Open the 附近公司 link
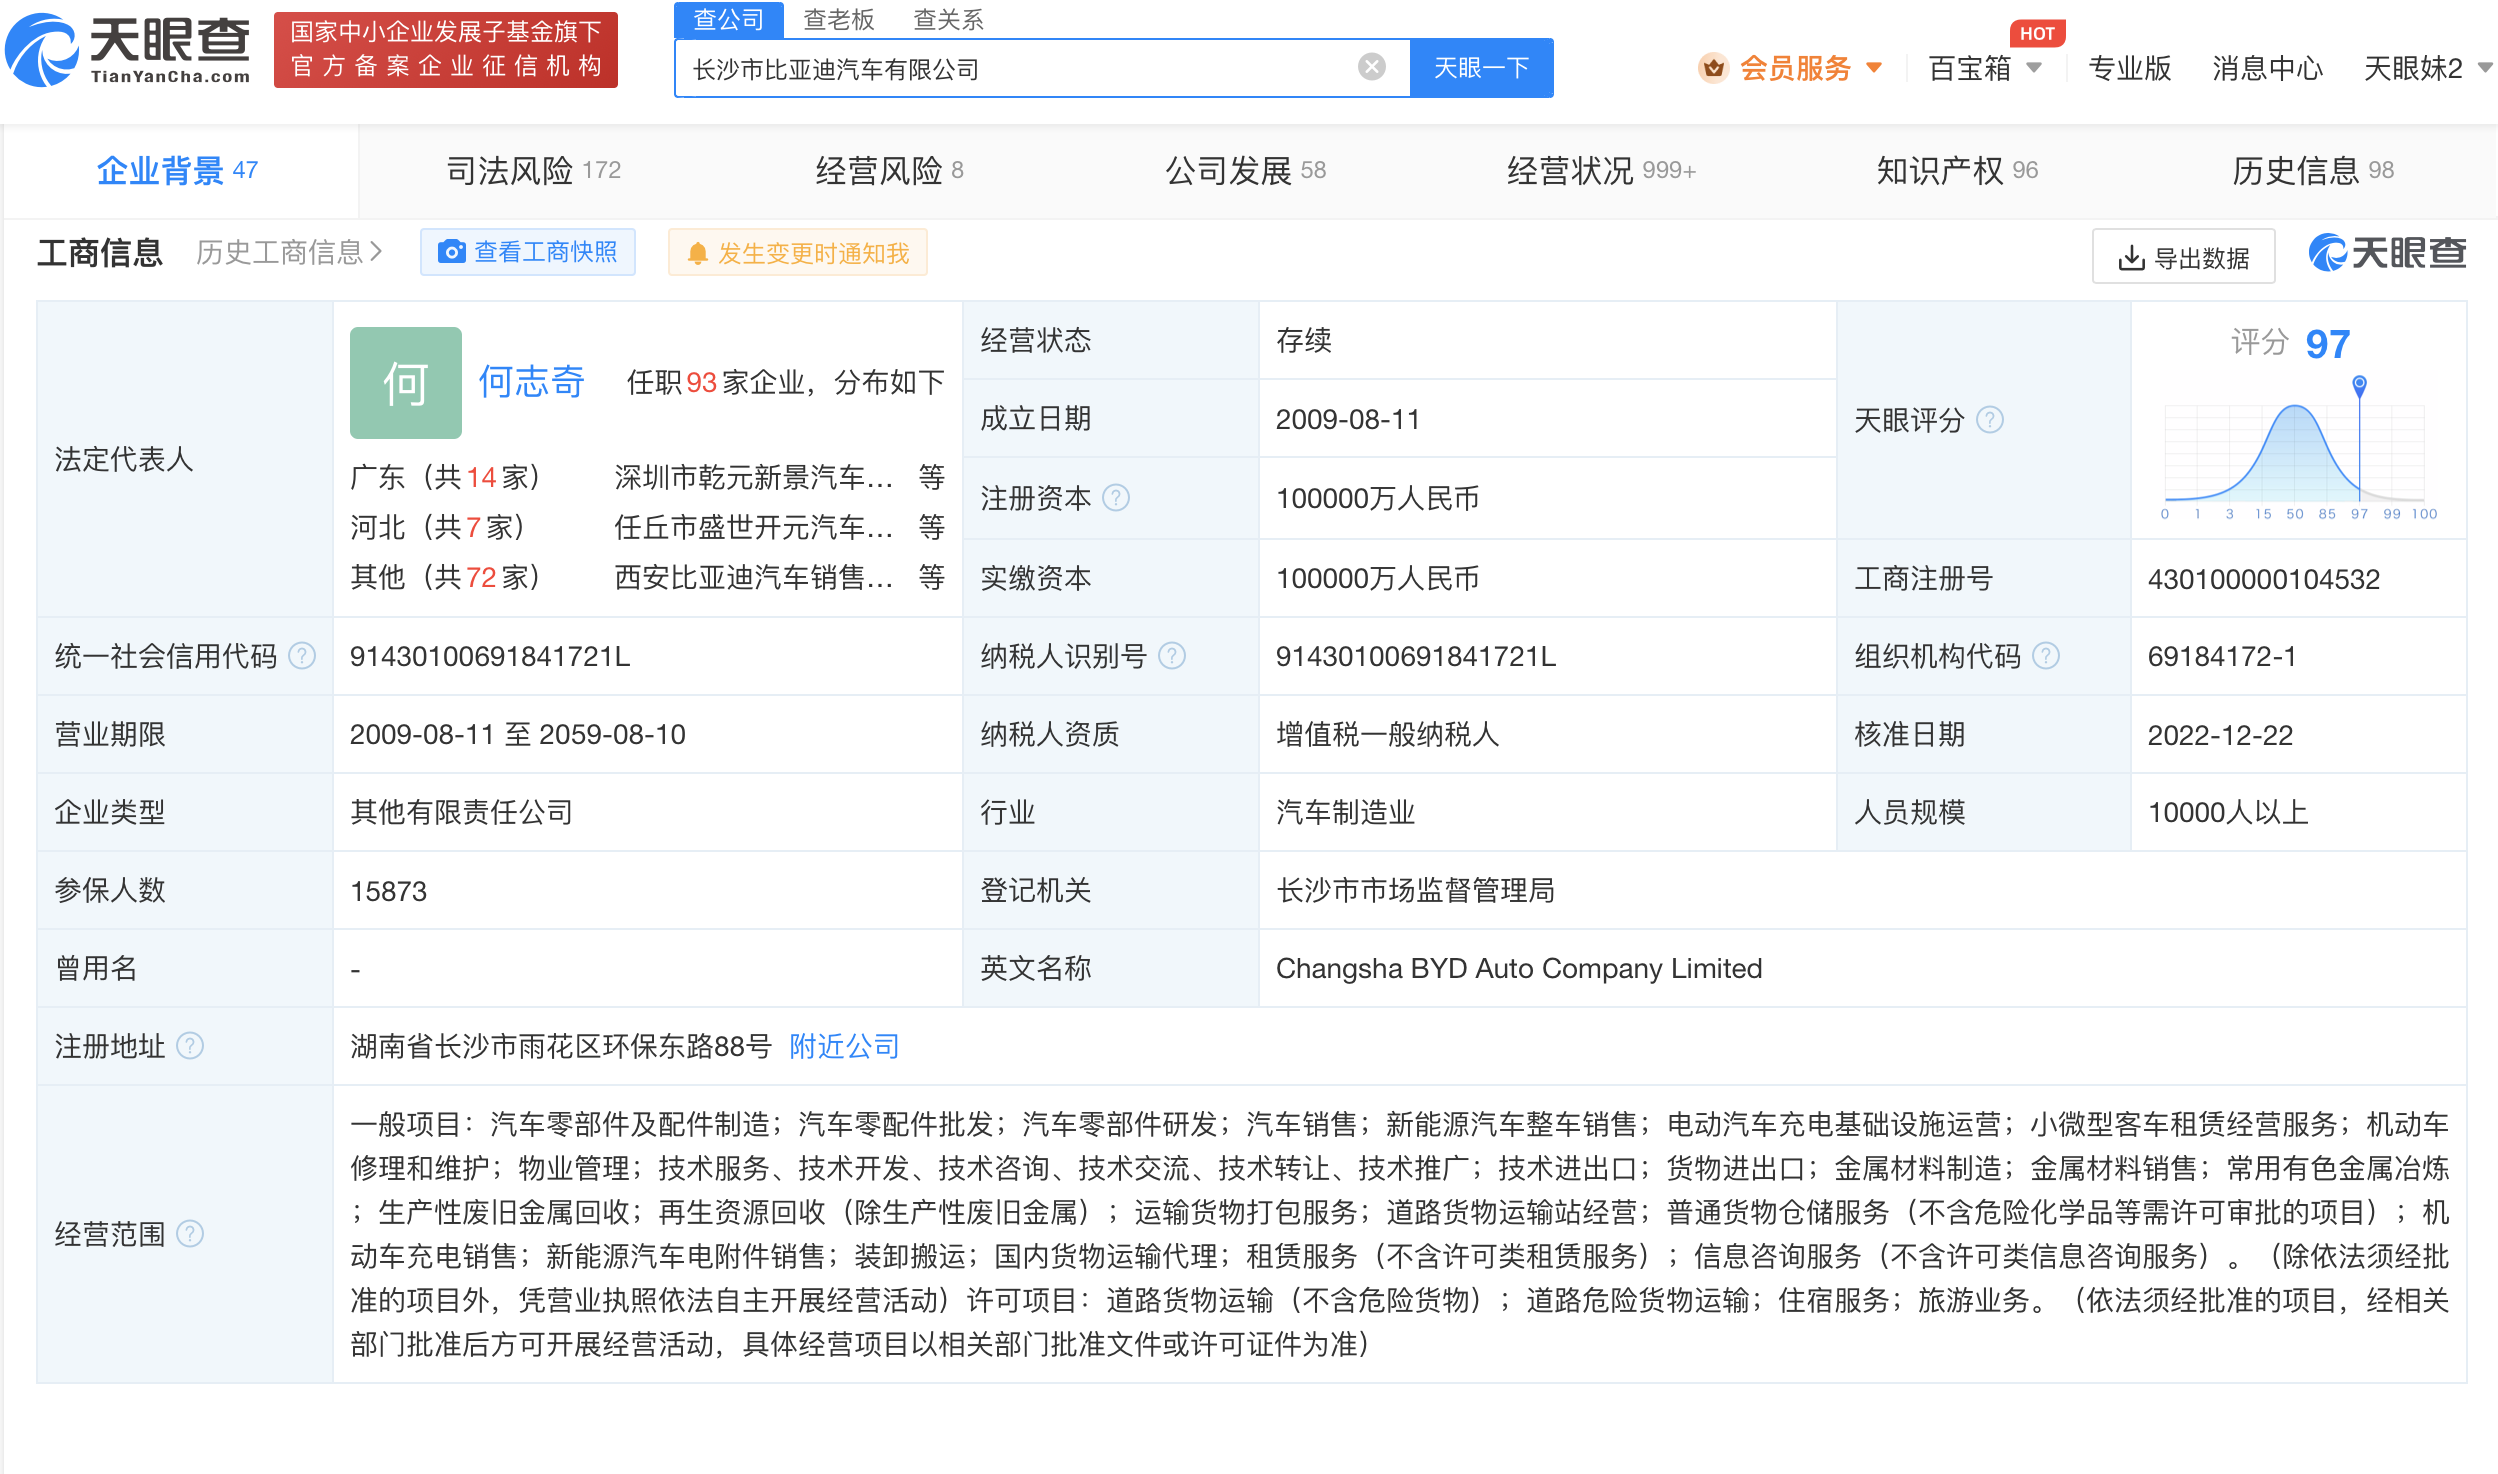 [845, 1046]
